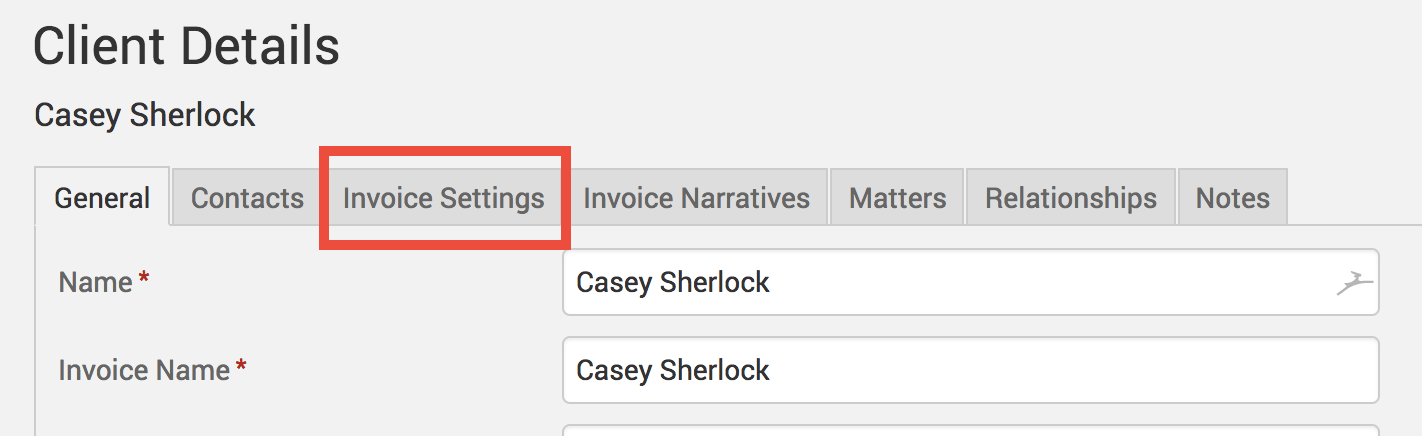
Task: Click the Invoice Name field label
Action: pyautogui.click(x=144, y=371)
